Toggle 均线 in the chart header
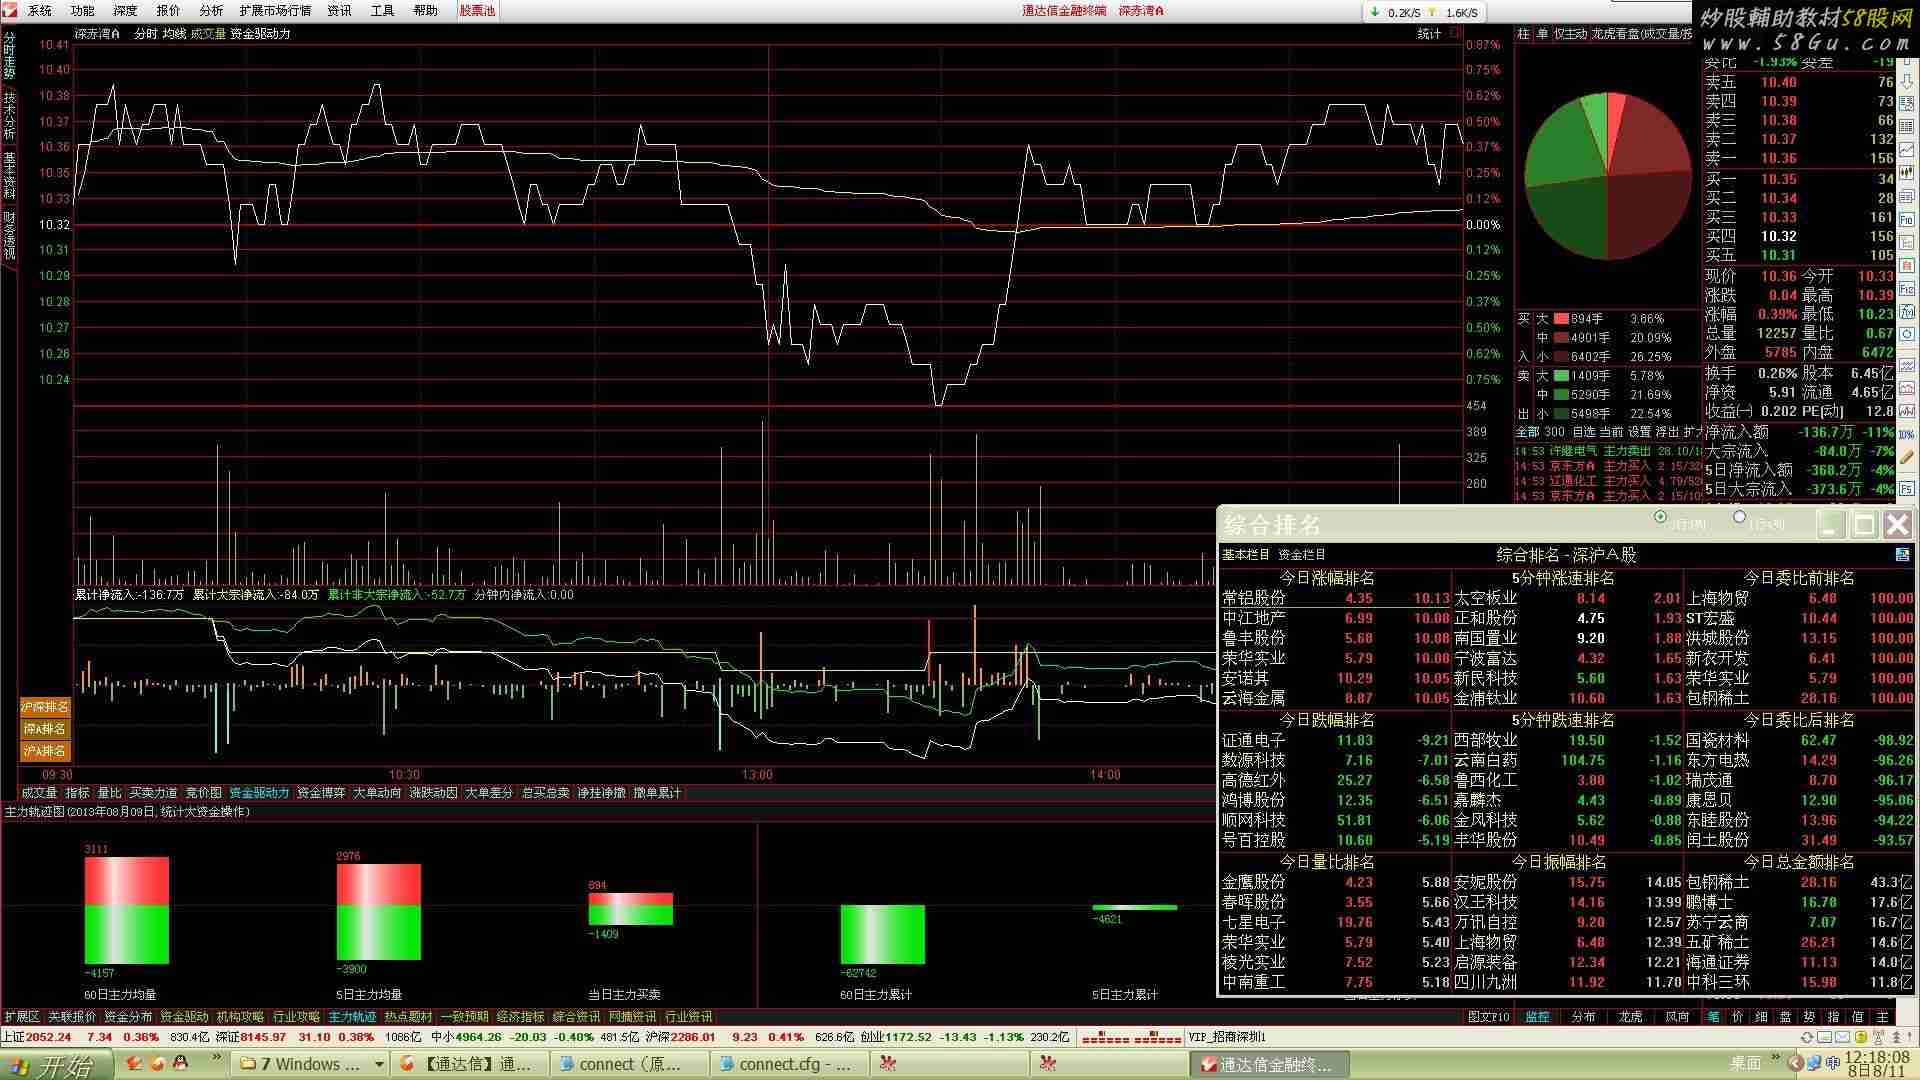The width and height of the screenshot is (1920, 1080). click(175, 34)
